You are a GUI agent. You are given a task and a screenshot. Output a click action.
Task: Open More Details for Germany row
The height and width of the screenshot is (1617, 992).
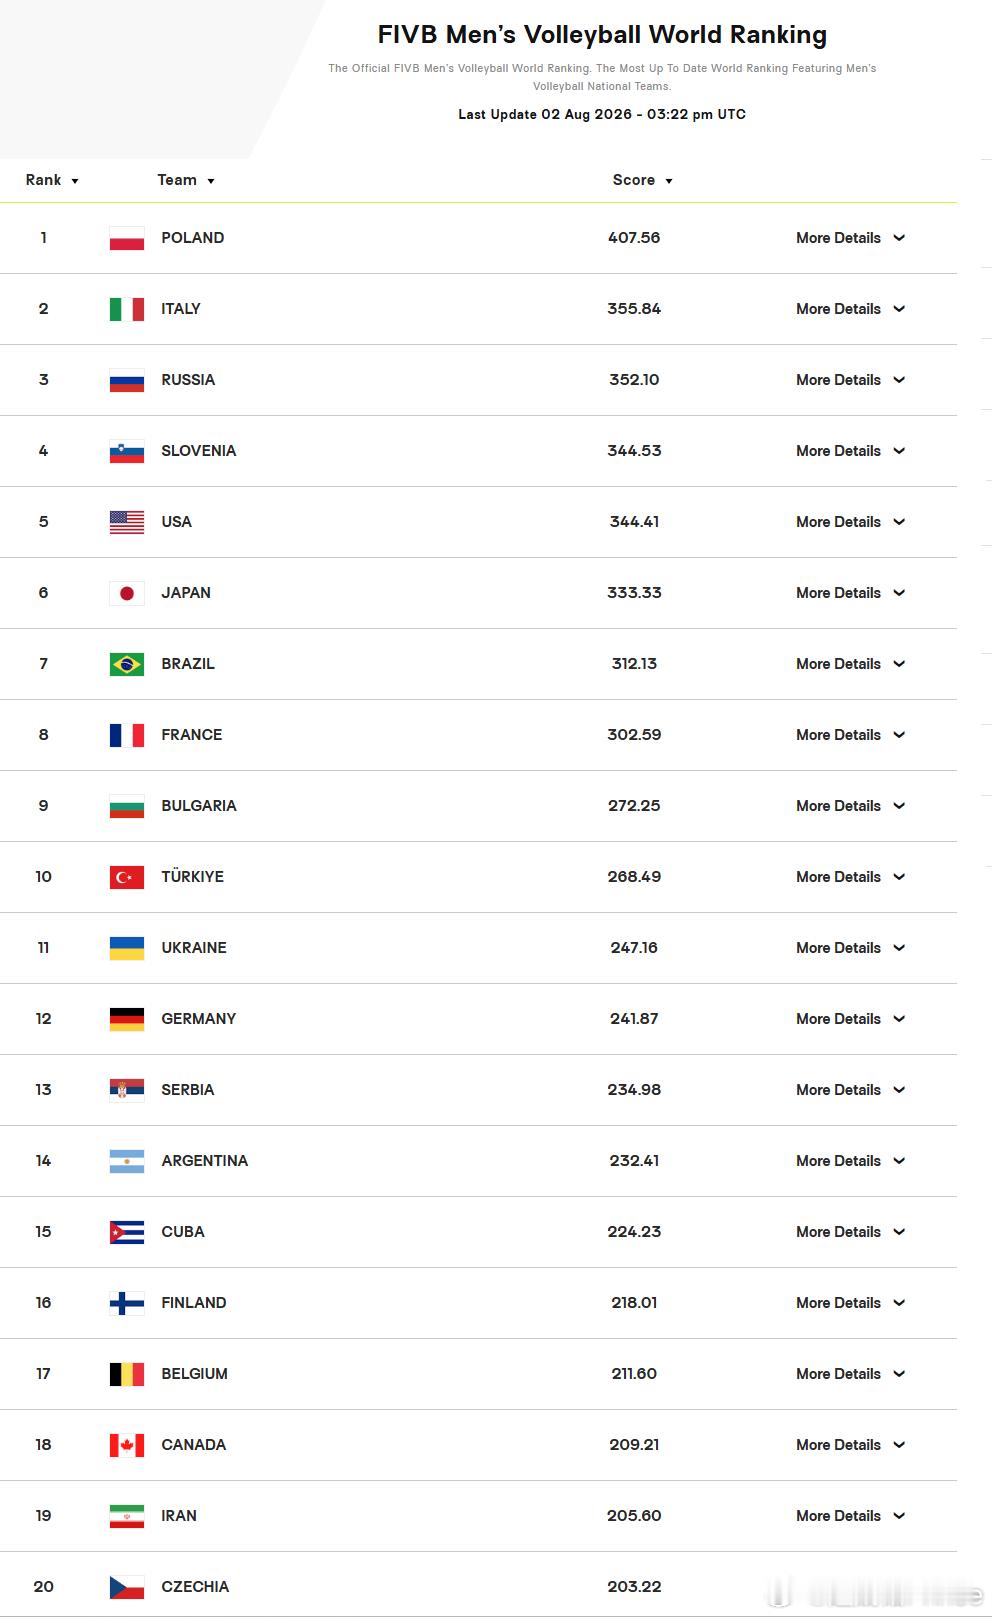[850, 1019]
